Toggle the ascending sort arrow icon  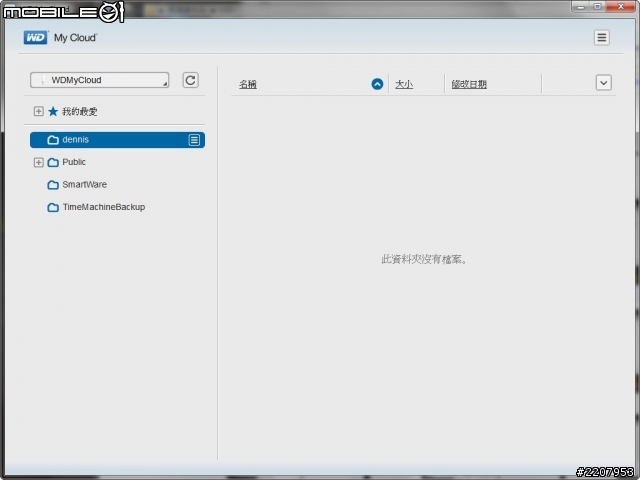[x=377, y=84]
